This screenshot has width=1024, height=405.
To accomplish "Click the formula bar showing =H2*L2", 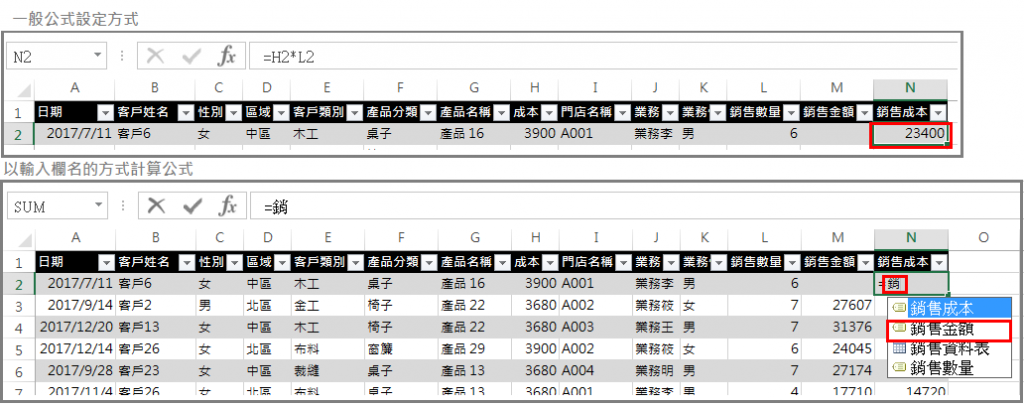I will tap(601, 56).
